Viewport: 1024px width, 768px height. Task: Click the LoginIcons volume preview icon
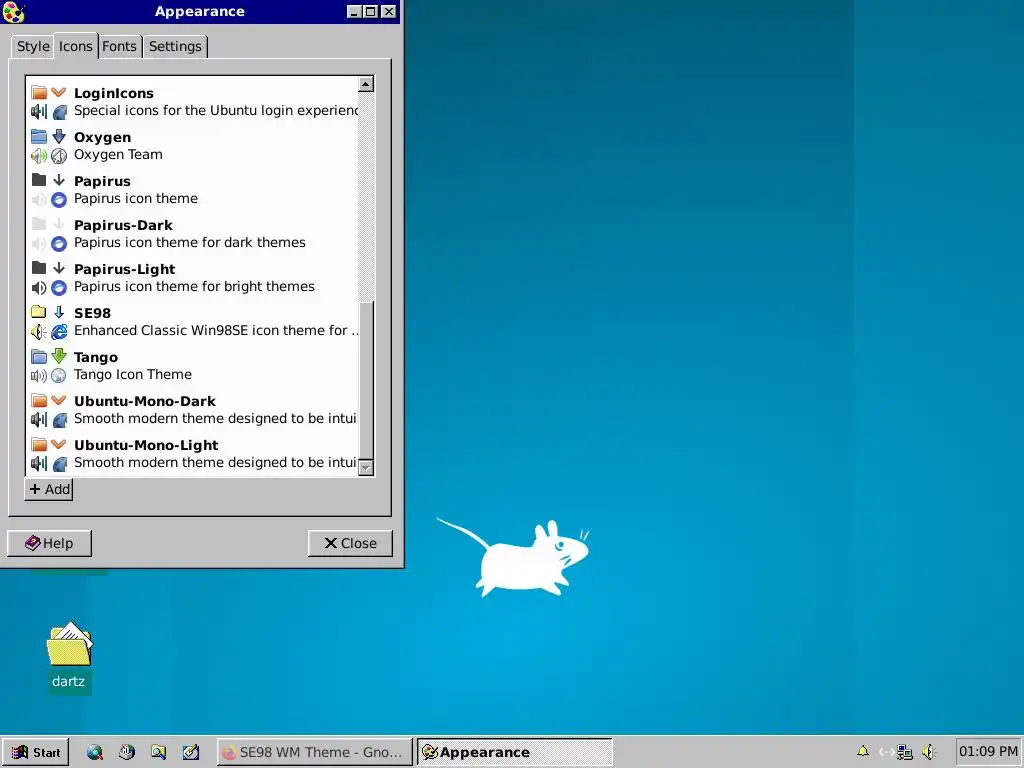pyautogui.click(x=39, y=112)
